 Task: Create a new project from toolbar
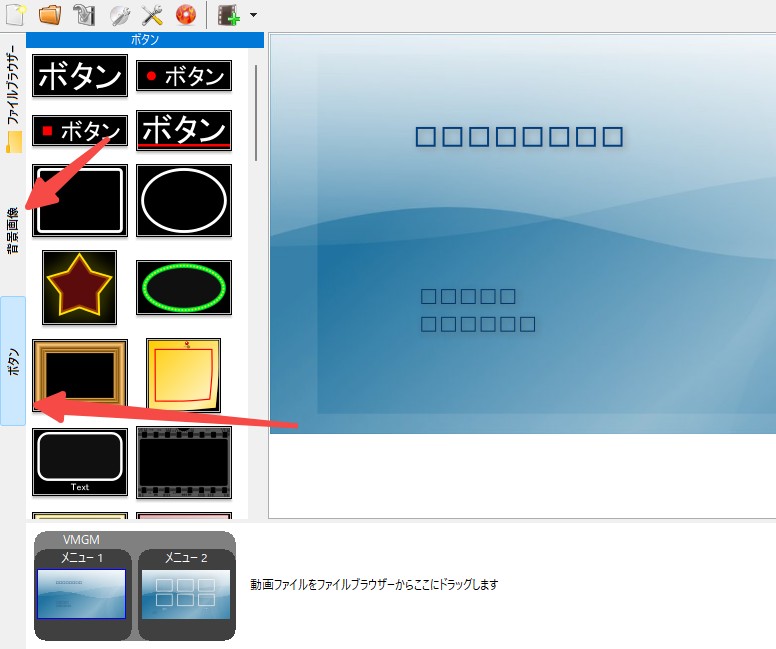(15, 14)
